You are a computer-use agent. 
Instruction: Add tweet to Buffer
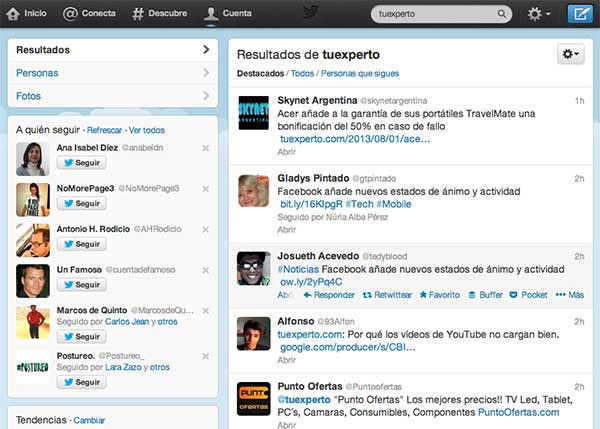(485, 295)
